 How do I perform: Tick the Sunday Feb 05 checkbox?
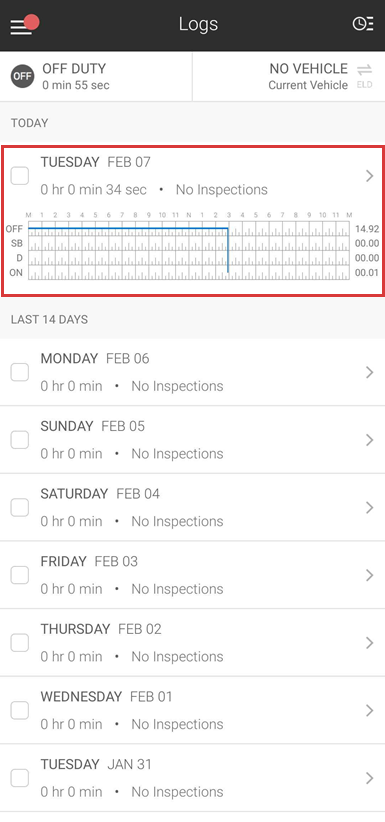[20, 440]
